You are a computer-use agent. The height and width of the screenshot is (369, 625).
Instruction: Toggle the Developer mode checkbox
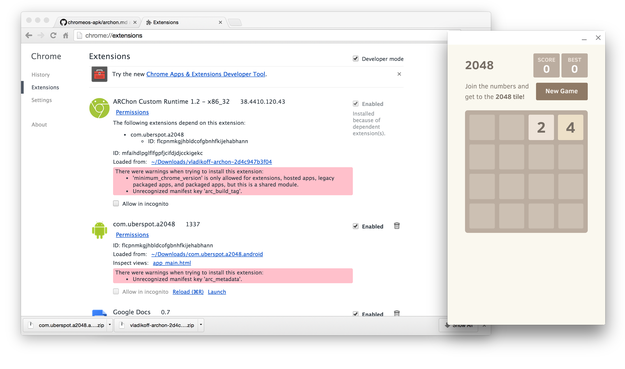356,59
